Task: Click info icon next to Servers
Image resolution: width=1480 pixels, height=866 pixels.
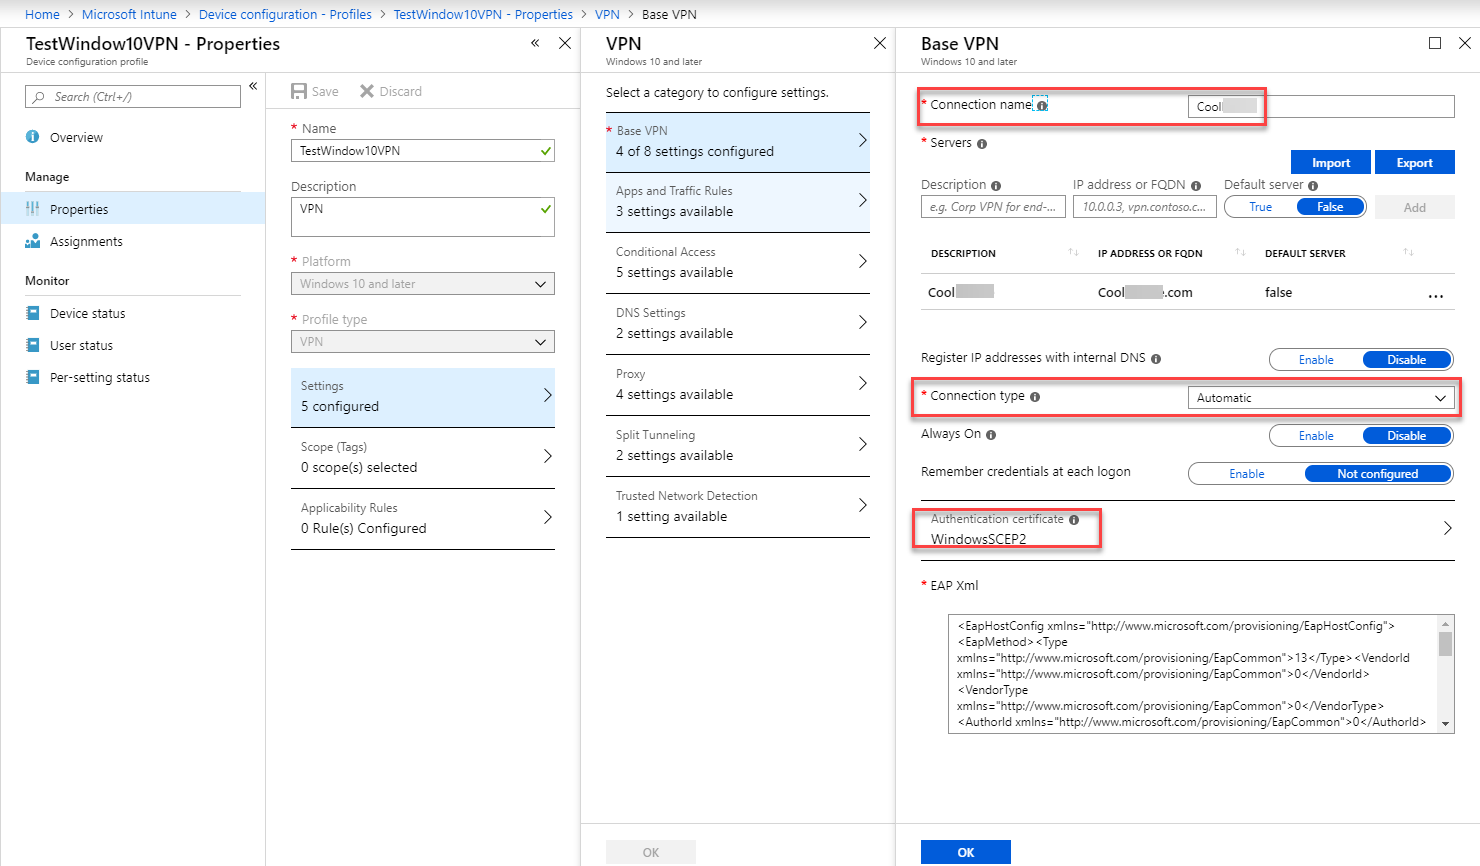Action: (982, 144)
